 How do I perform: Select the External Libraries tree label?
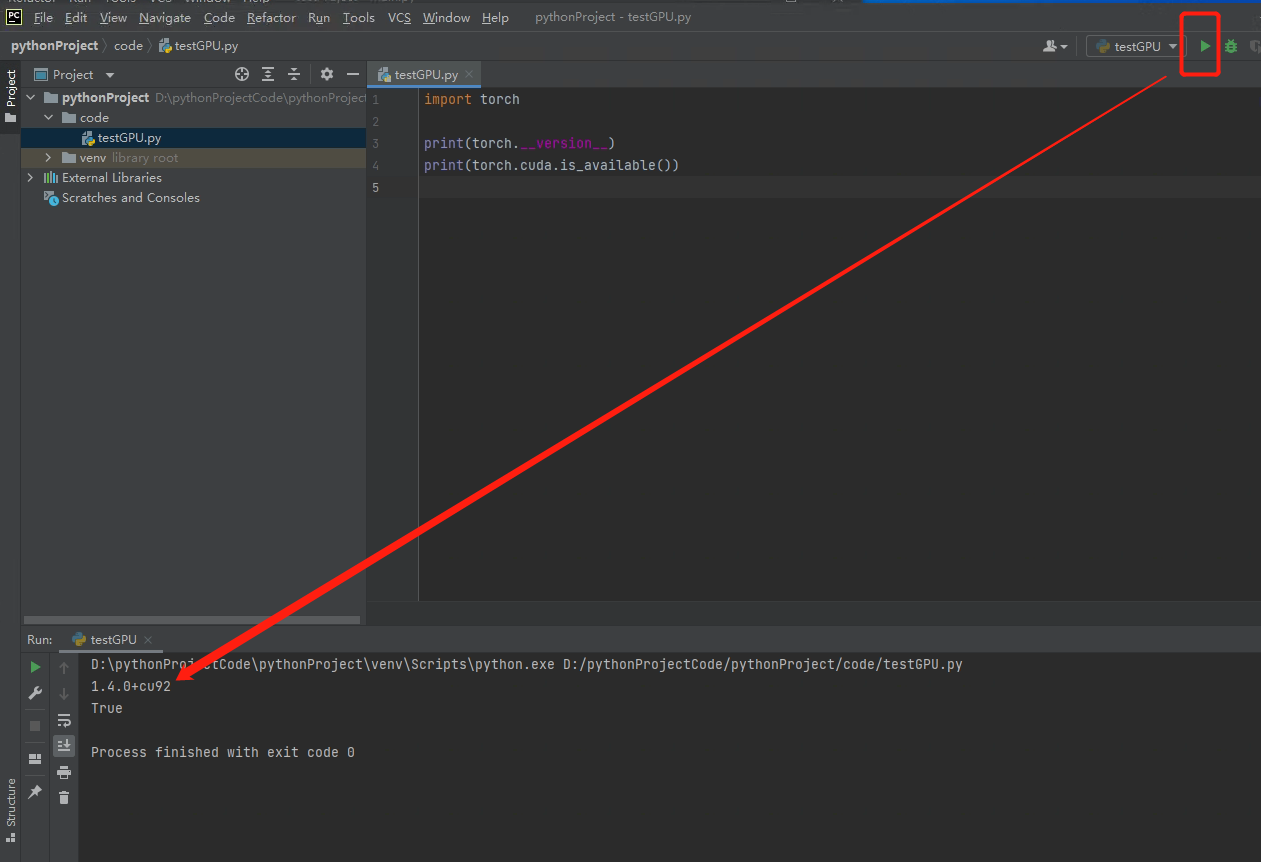111,178
